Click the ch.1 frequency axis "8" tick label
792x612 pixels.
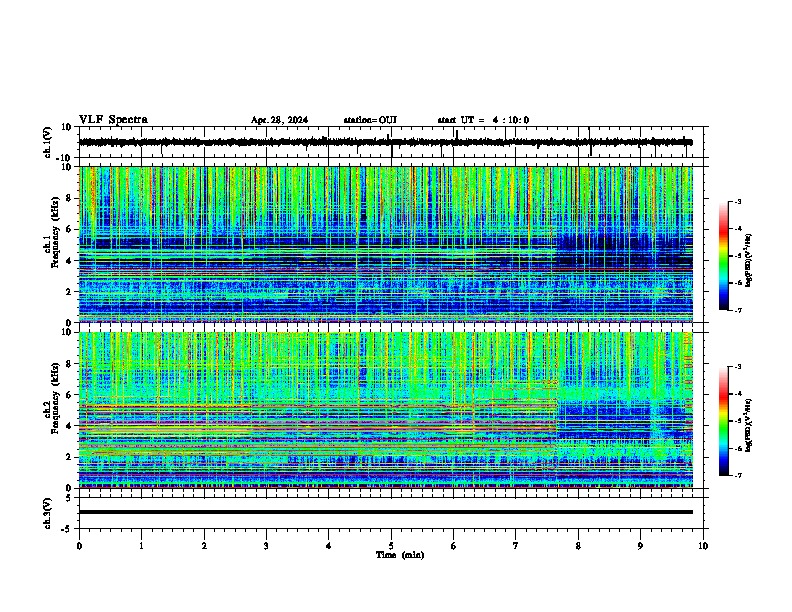(x=69, y=198)
